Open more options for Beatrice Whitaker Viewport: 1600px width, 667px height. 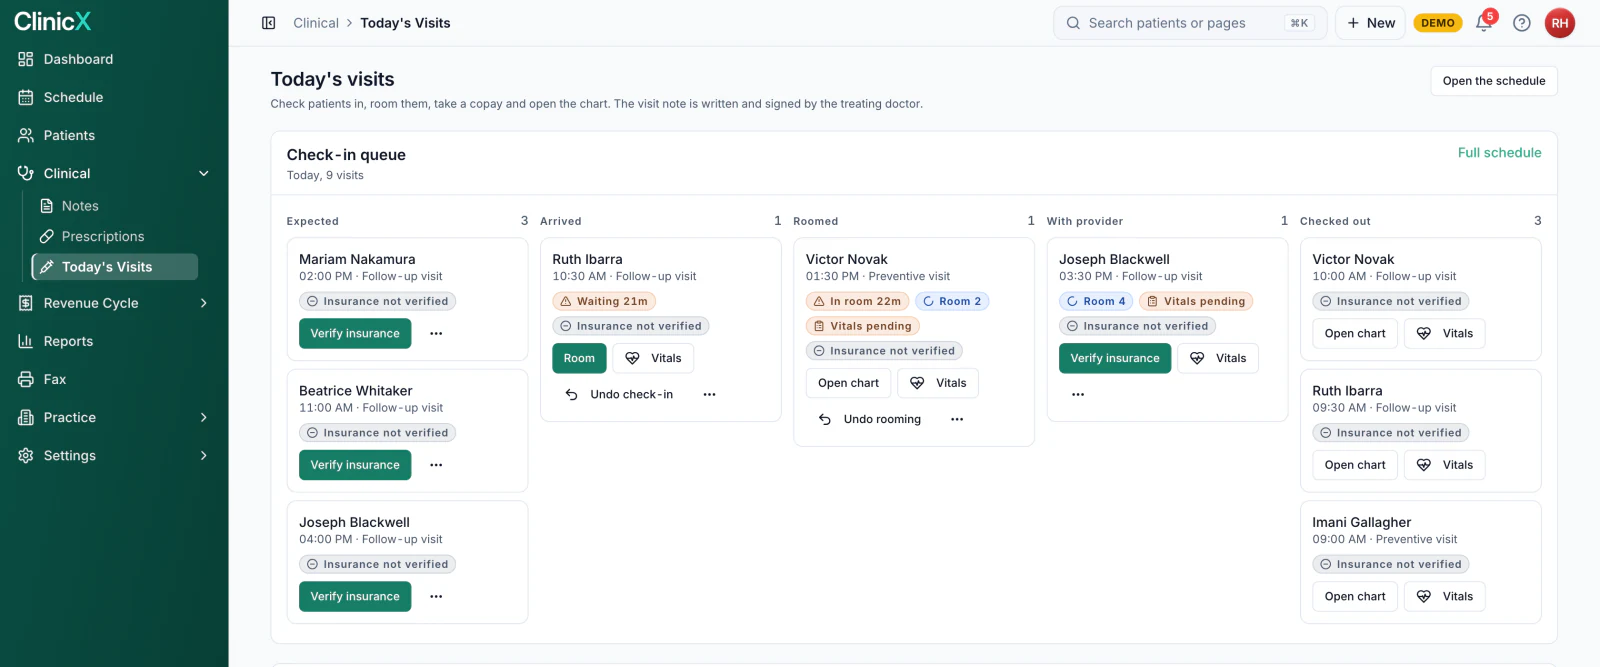click(436, 465)
